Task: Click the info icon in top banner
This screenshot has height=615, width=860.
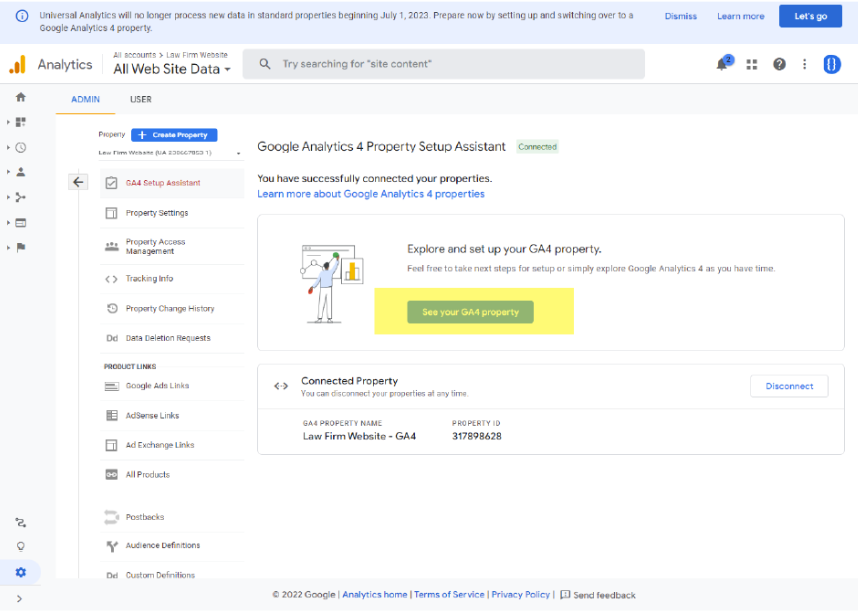Action: [22, 16]
